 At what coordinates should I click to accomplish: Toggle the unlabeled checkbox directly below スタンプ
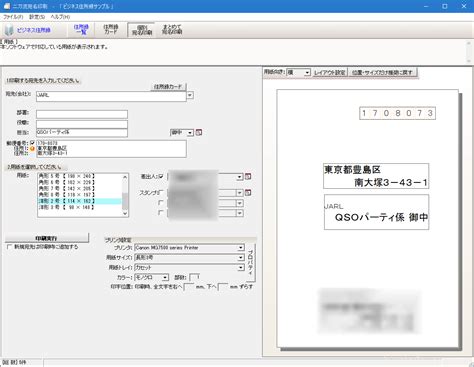[x=161, y=202]
